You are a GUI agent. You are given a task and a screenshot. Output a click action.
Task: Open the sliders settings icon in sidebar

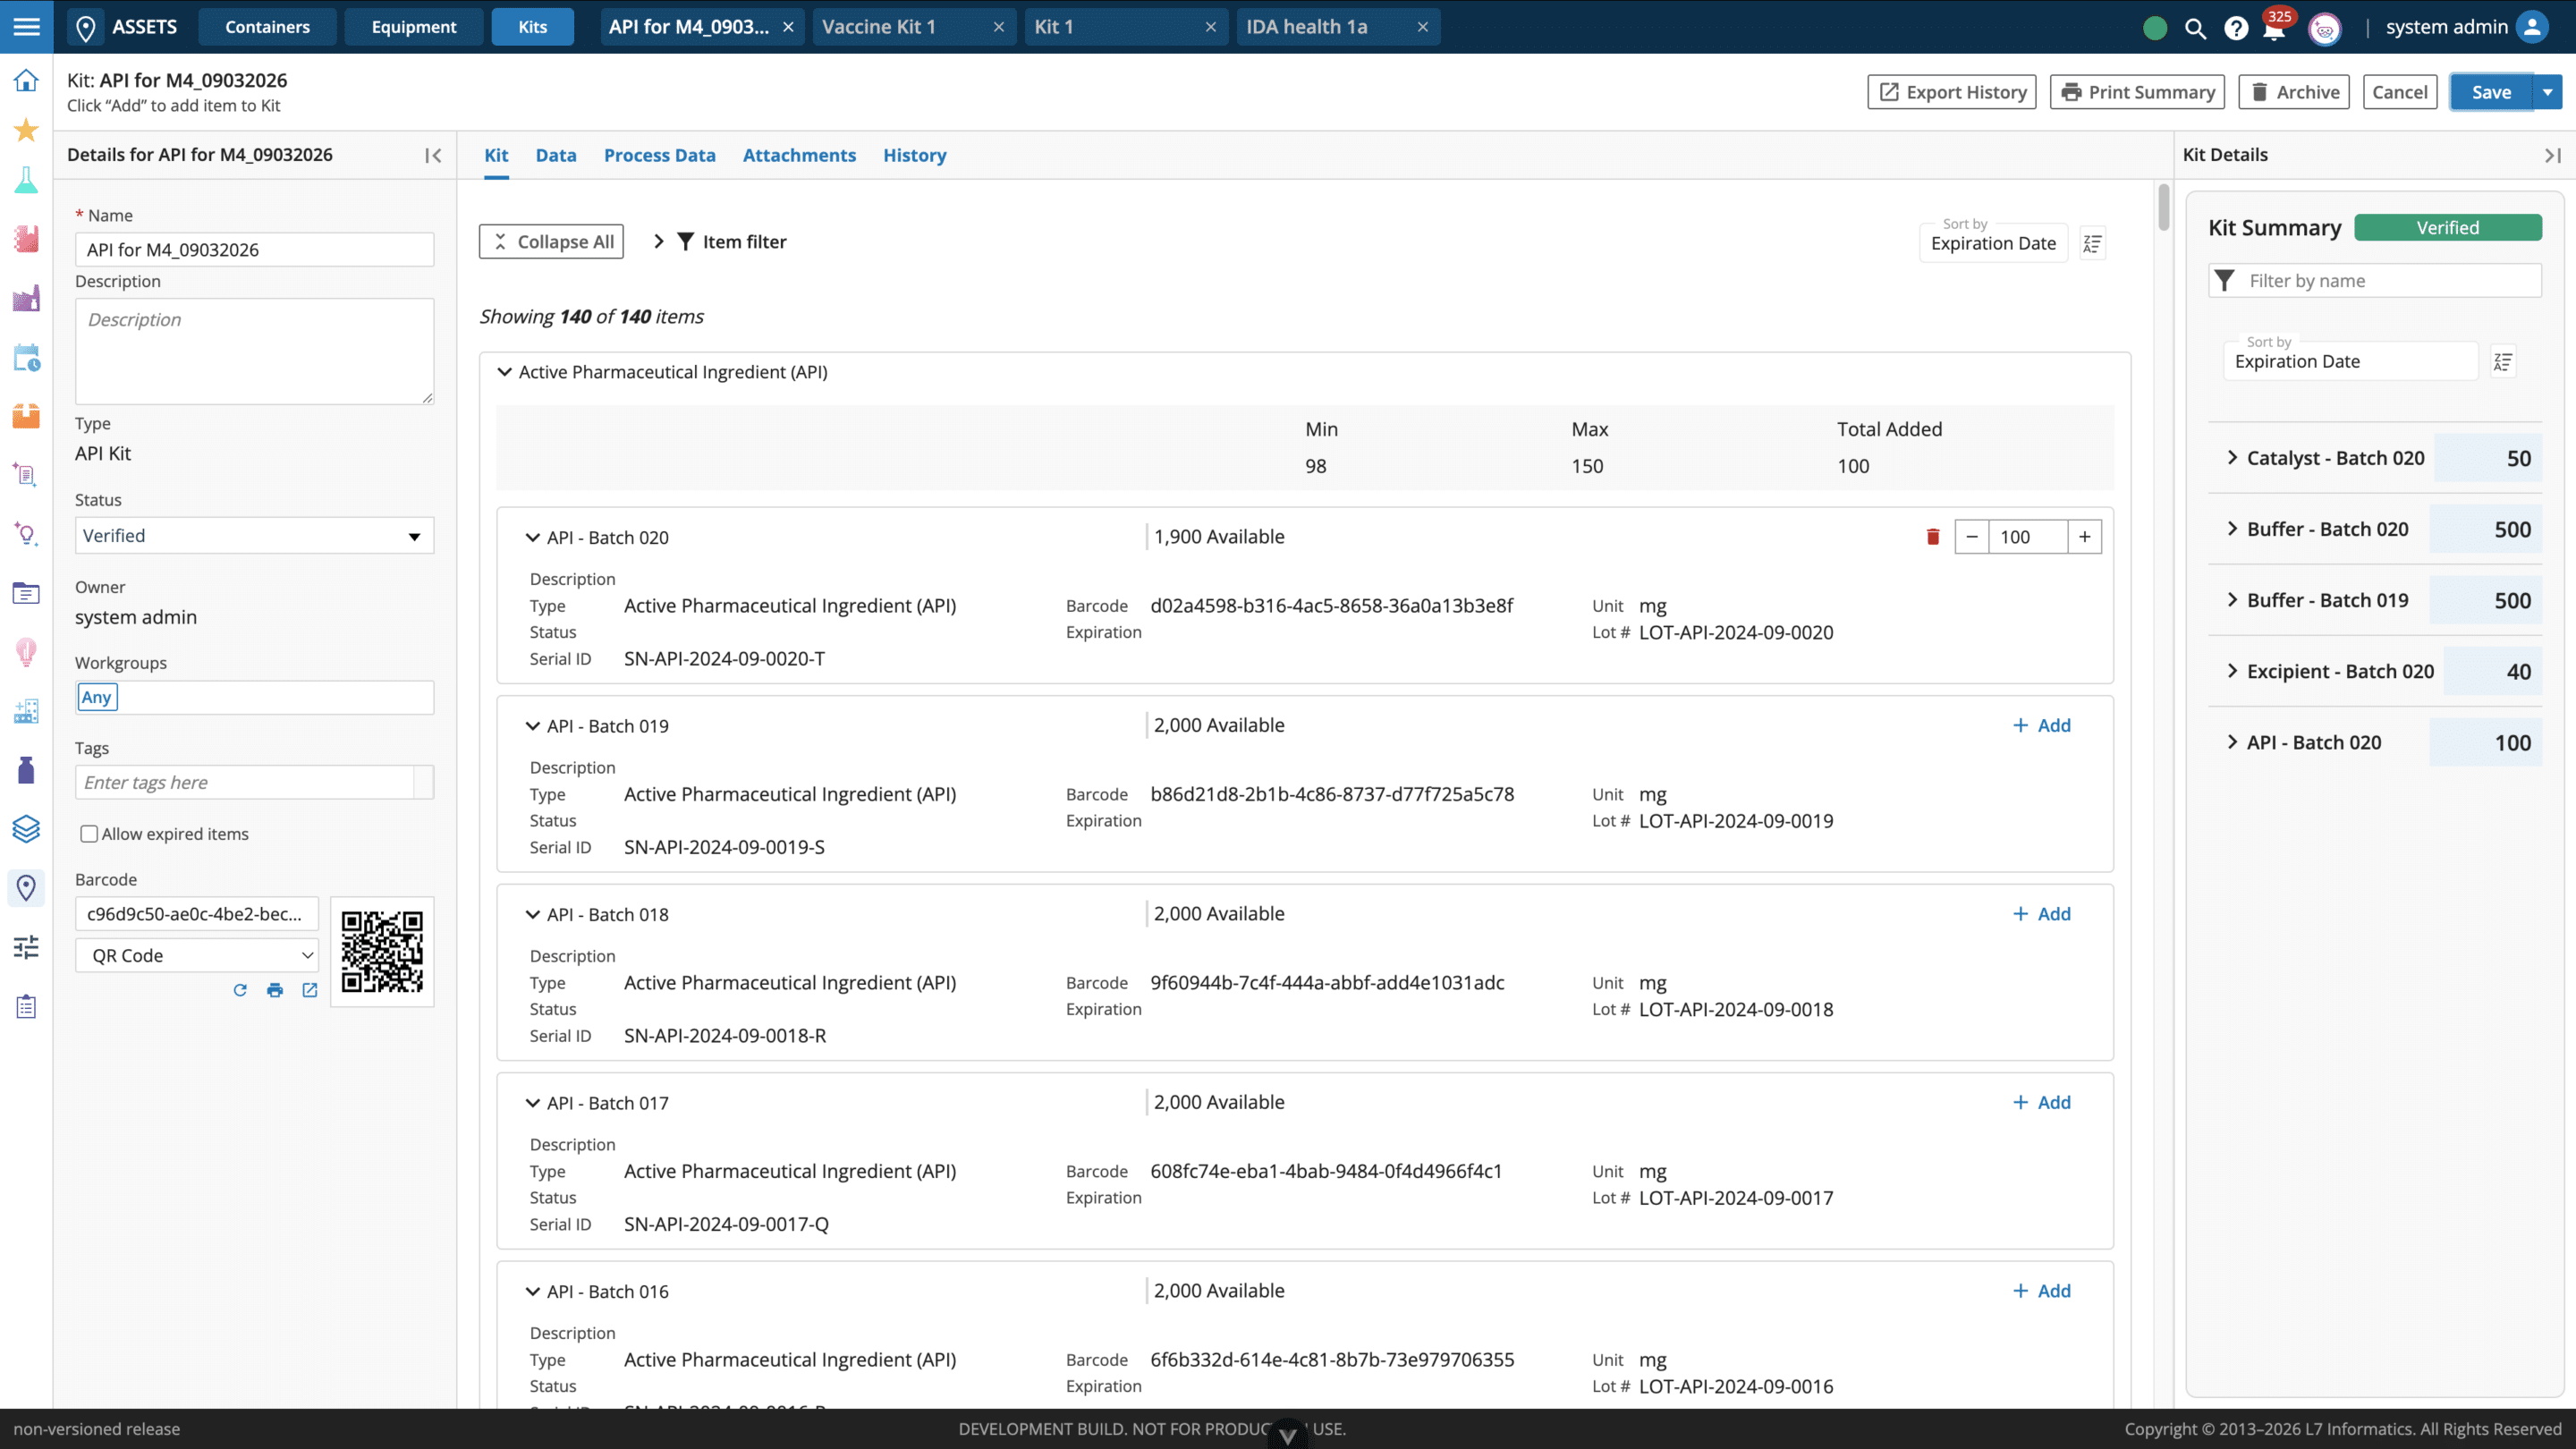tap(26, 947)
